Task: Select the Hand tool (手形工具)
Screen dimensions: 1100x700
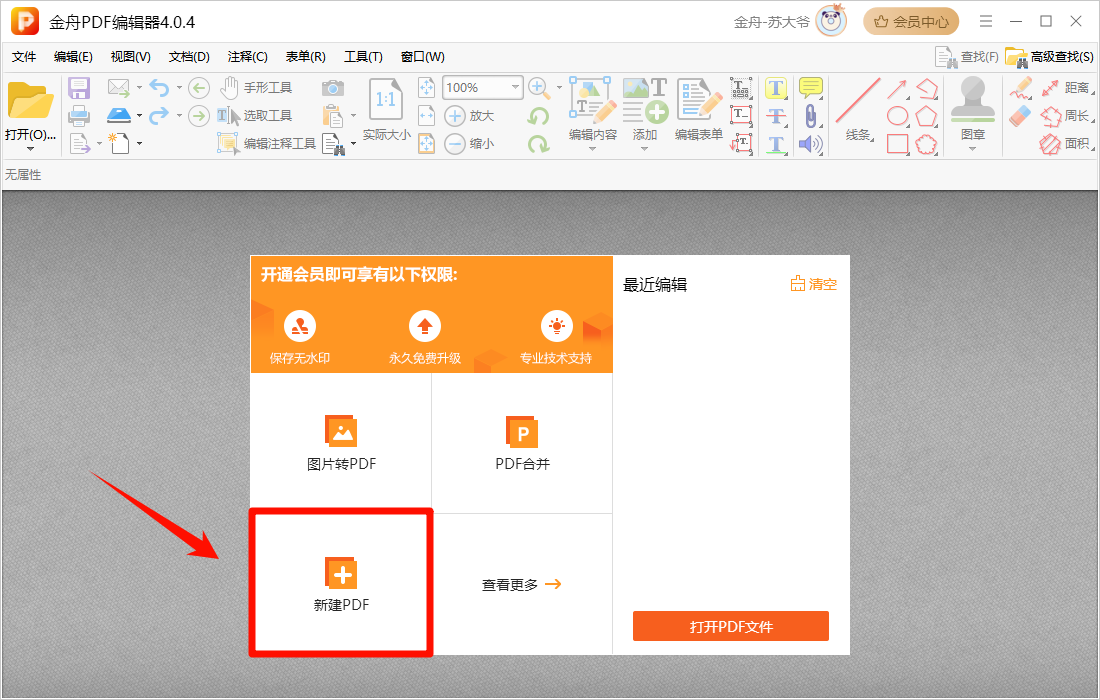Action: (x=255, y=88)
